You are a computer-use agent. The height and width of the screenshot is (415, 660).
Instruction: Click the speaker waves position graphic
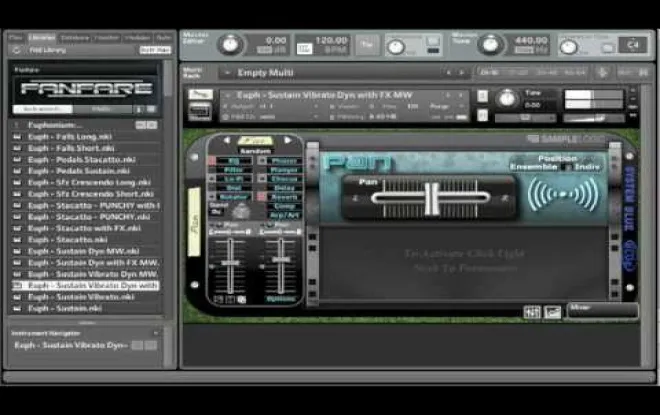click(563, 194)
